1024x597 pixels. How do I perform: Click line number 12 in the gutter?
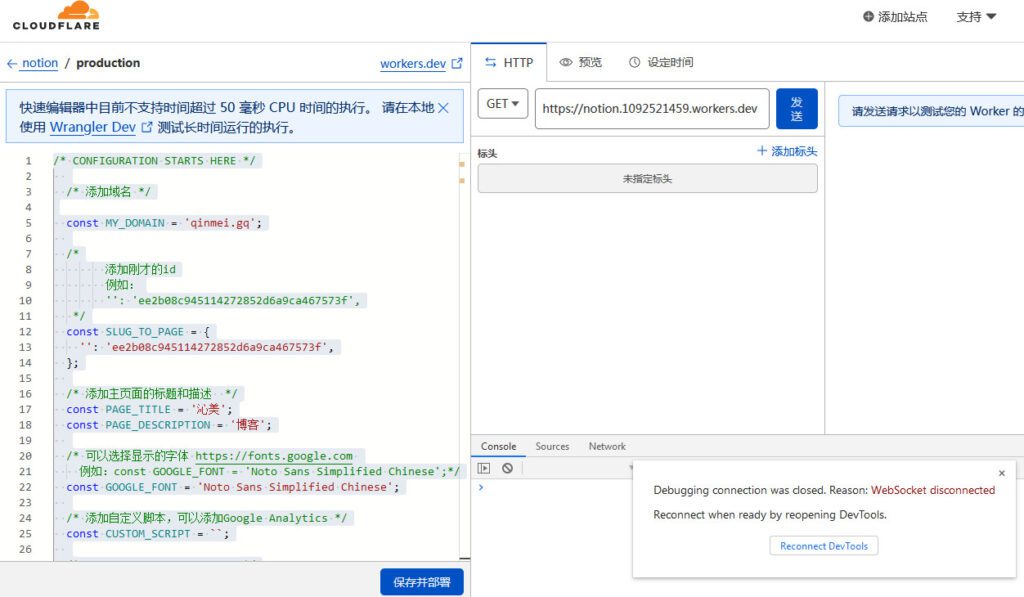coord(25,332)
